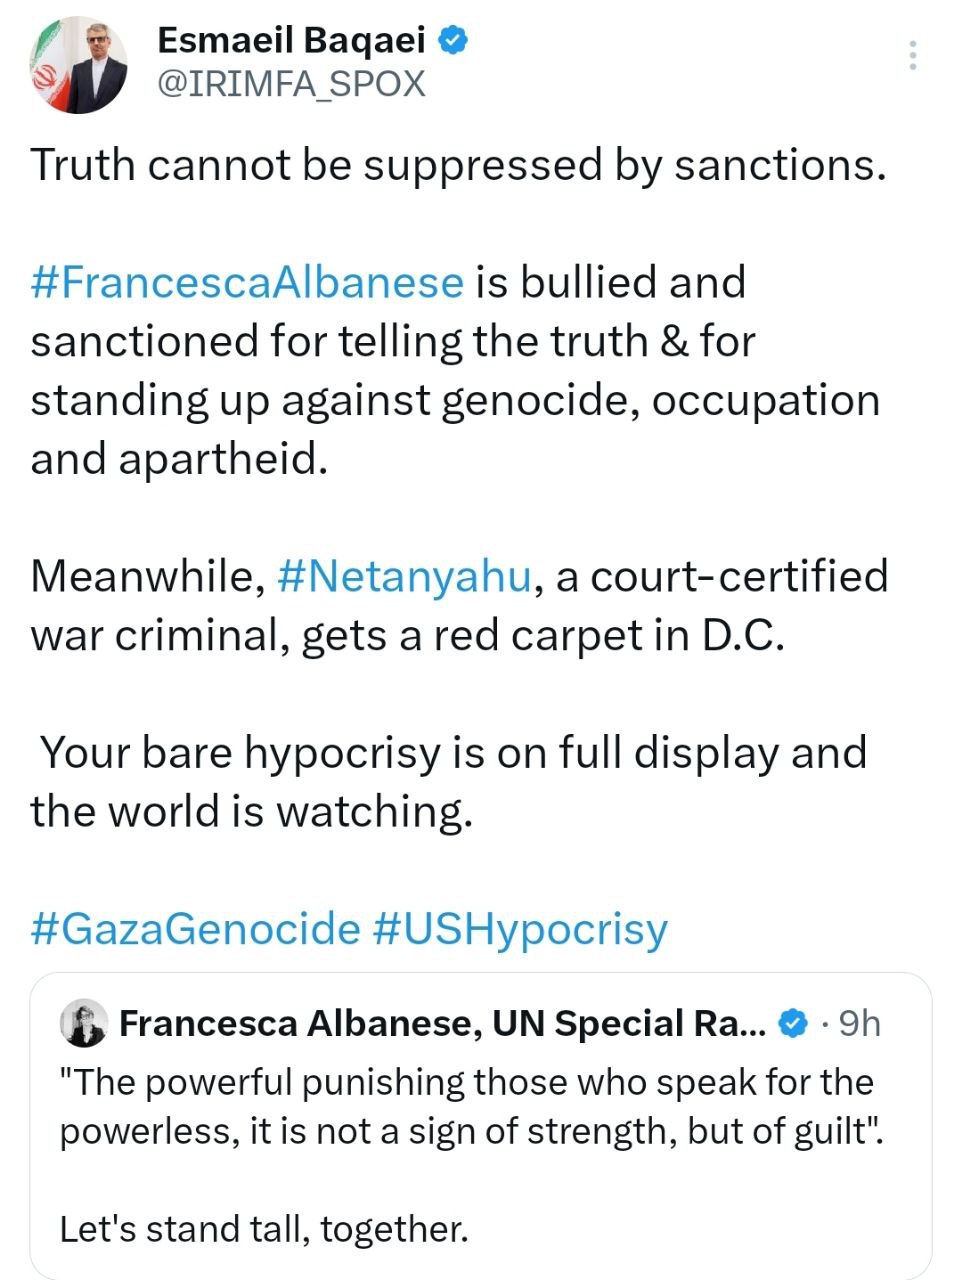Click "Let's stand tall, together." line

click(264, 1229)
